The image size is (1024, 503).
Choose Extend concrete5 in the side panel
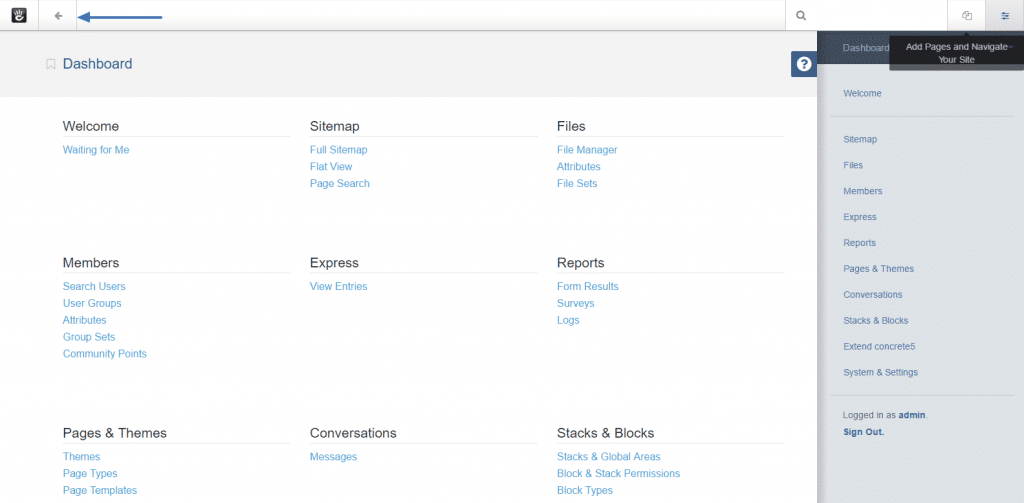click(x=879, y=347)
